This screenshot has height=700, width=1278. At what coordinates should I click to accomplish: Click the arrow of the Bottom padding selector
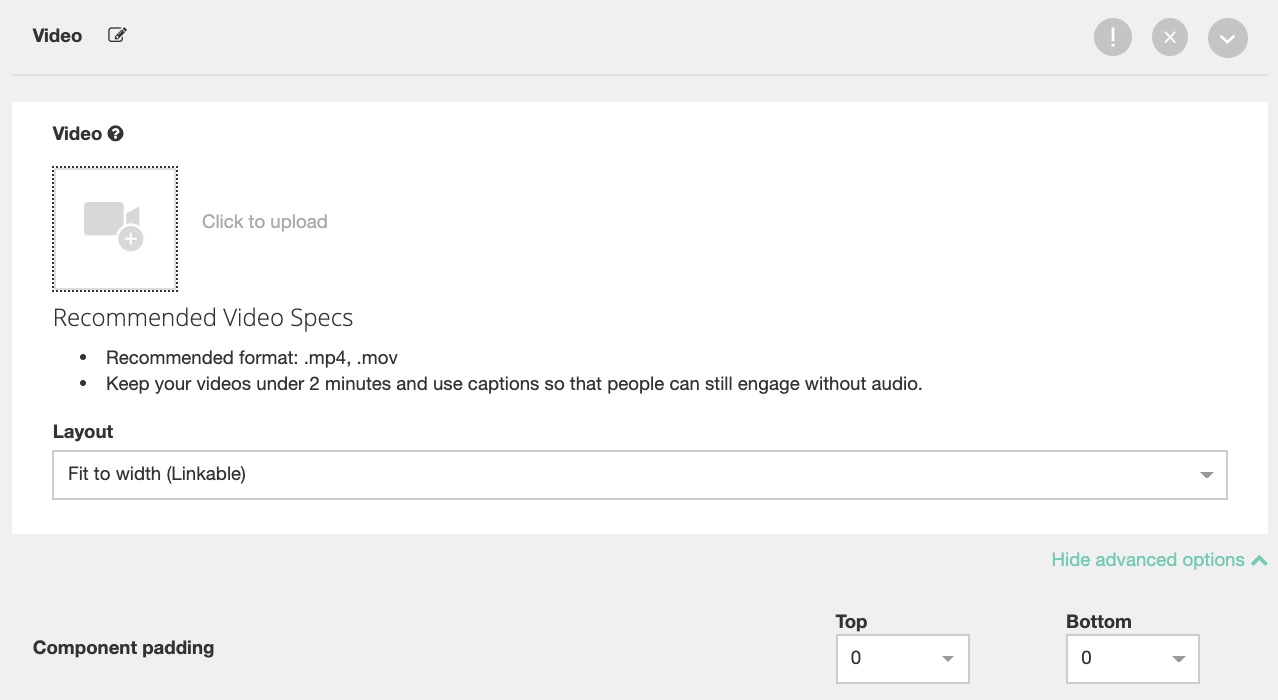(1178, 659)
